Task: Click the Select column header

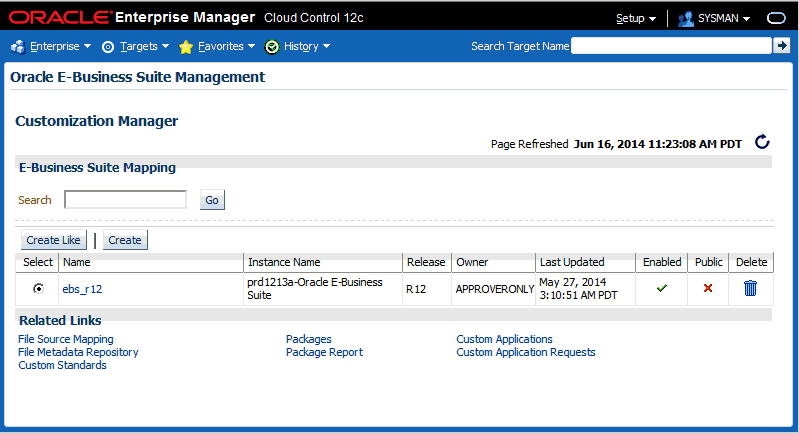Action: (x=37, y=262)
